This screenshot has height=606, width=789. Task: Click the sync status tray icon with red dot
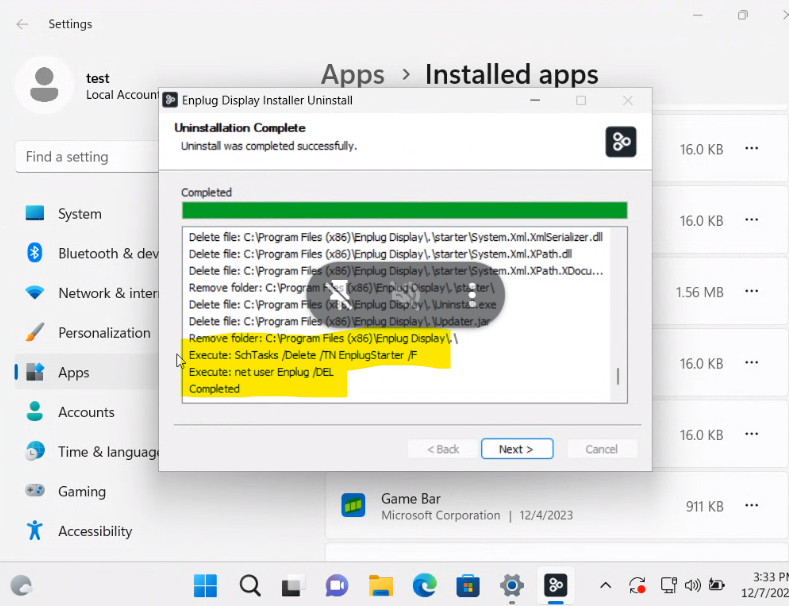[x=638, y=585]
